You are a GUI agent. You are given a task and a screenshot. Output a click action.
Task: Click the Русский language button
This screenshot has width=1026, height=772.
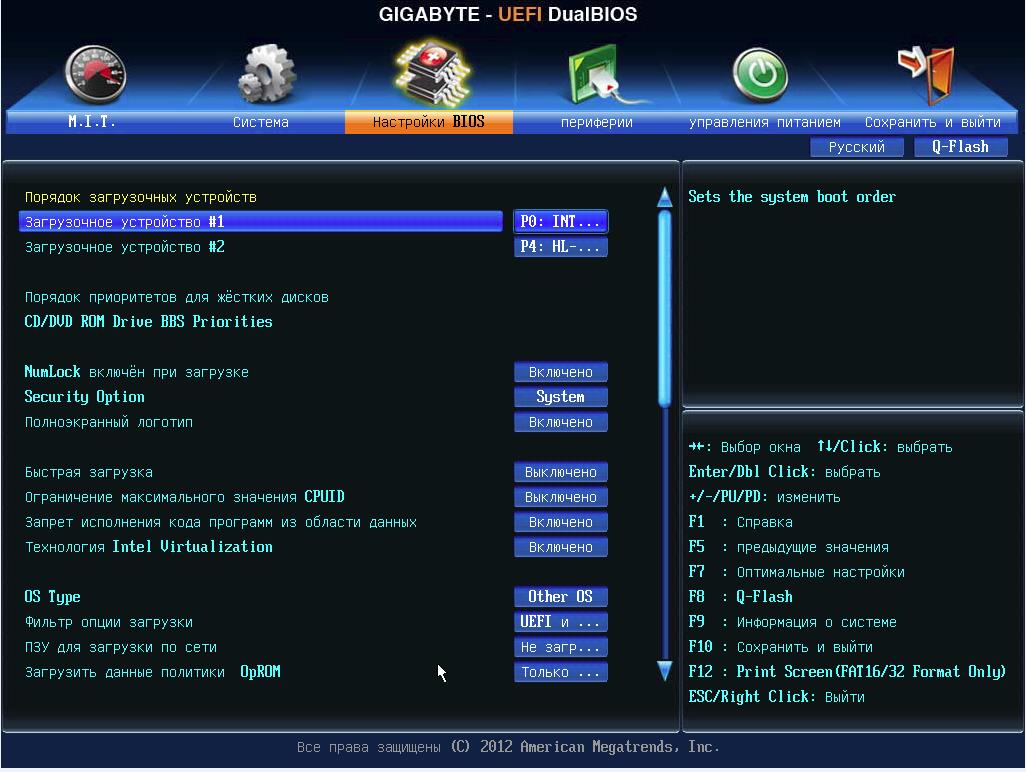pyautogui.click(x=857, y=147)
